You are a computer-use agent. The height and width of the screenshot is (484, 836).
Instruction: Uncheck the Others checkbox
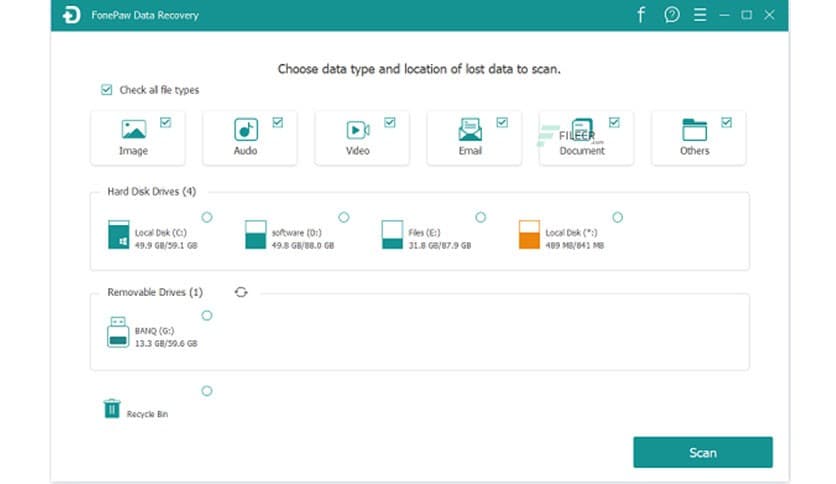coord(726,123)
